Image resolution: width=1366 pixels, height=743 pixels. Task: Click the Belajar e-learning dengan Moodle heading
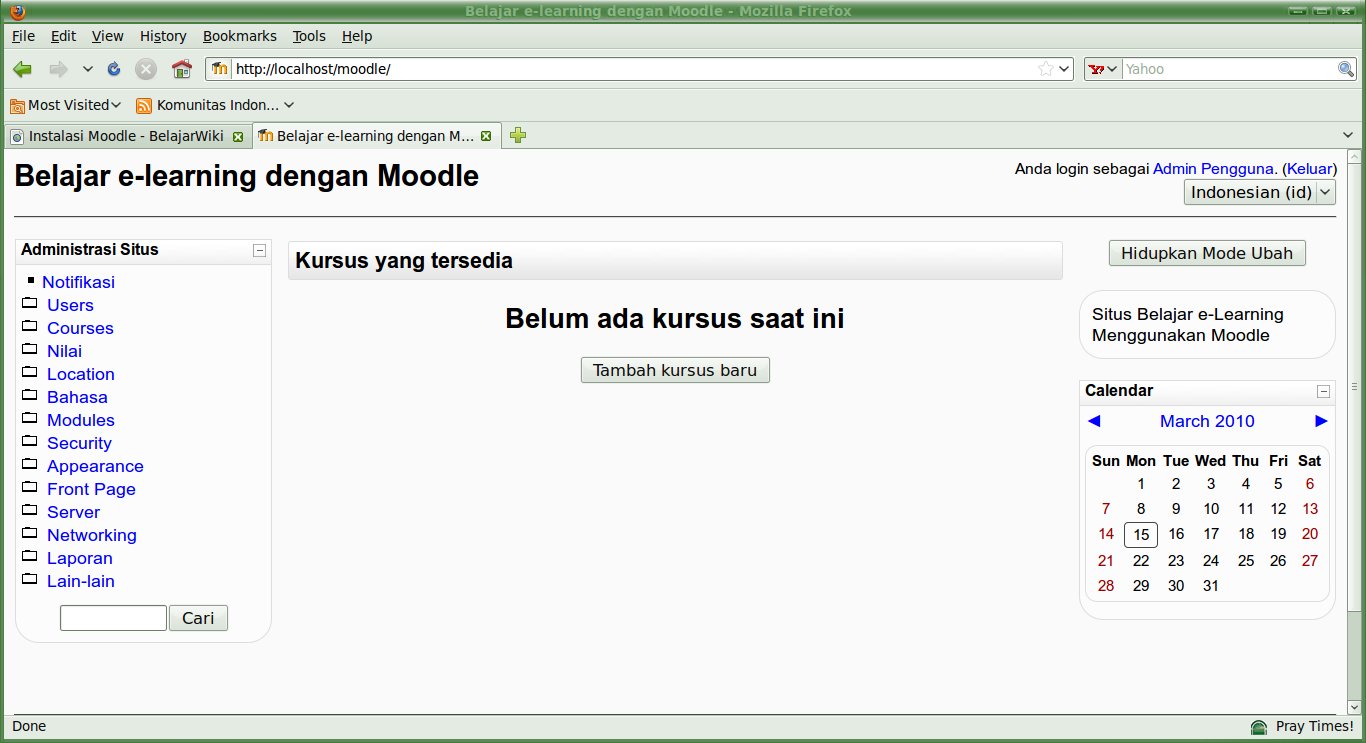tap(247, 177)
